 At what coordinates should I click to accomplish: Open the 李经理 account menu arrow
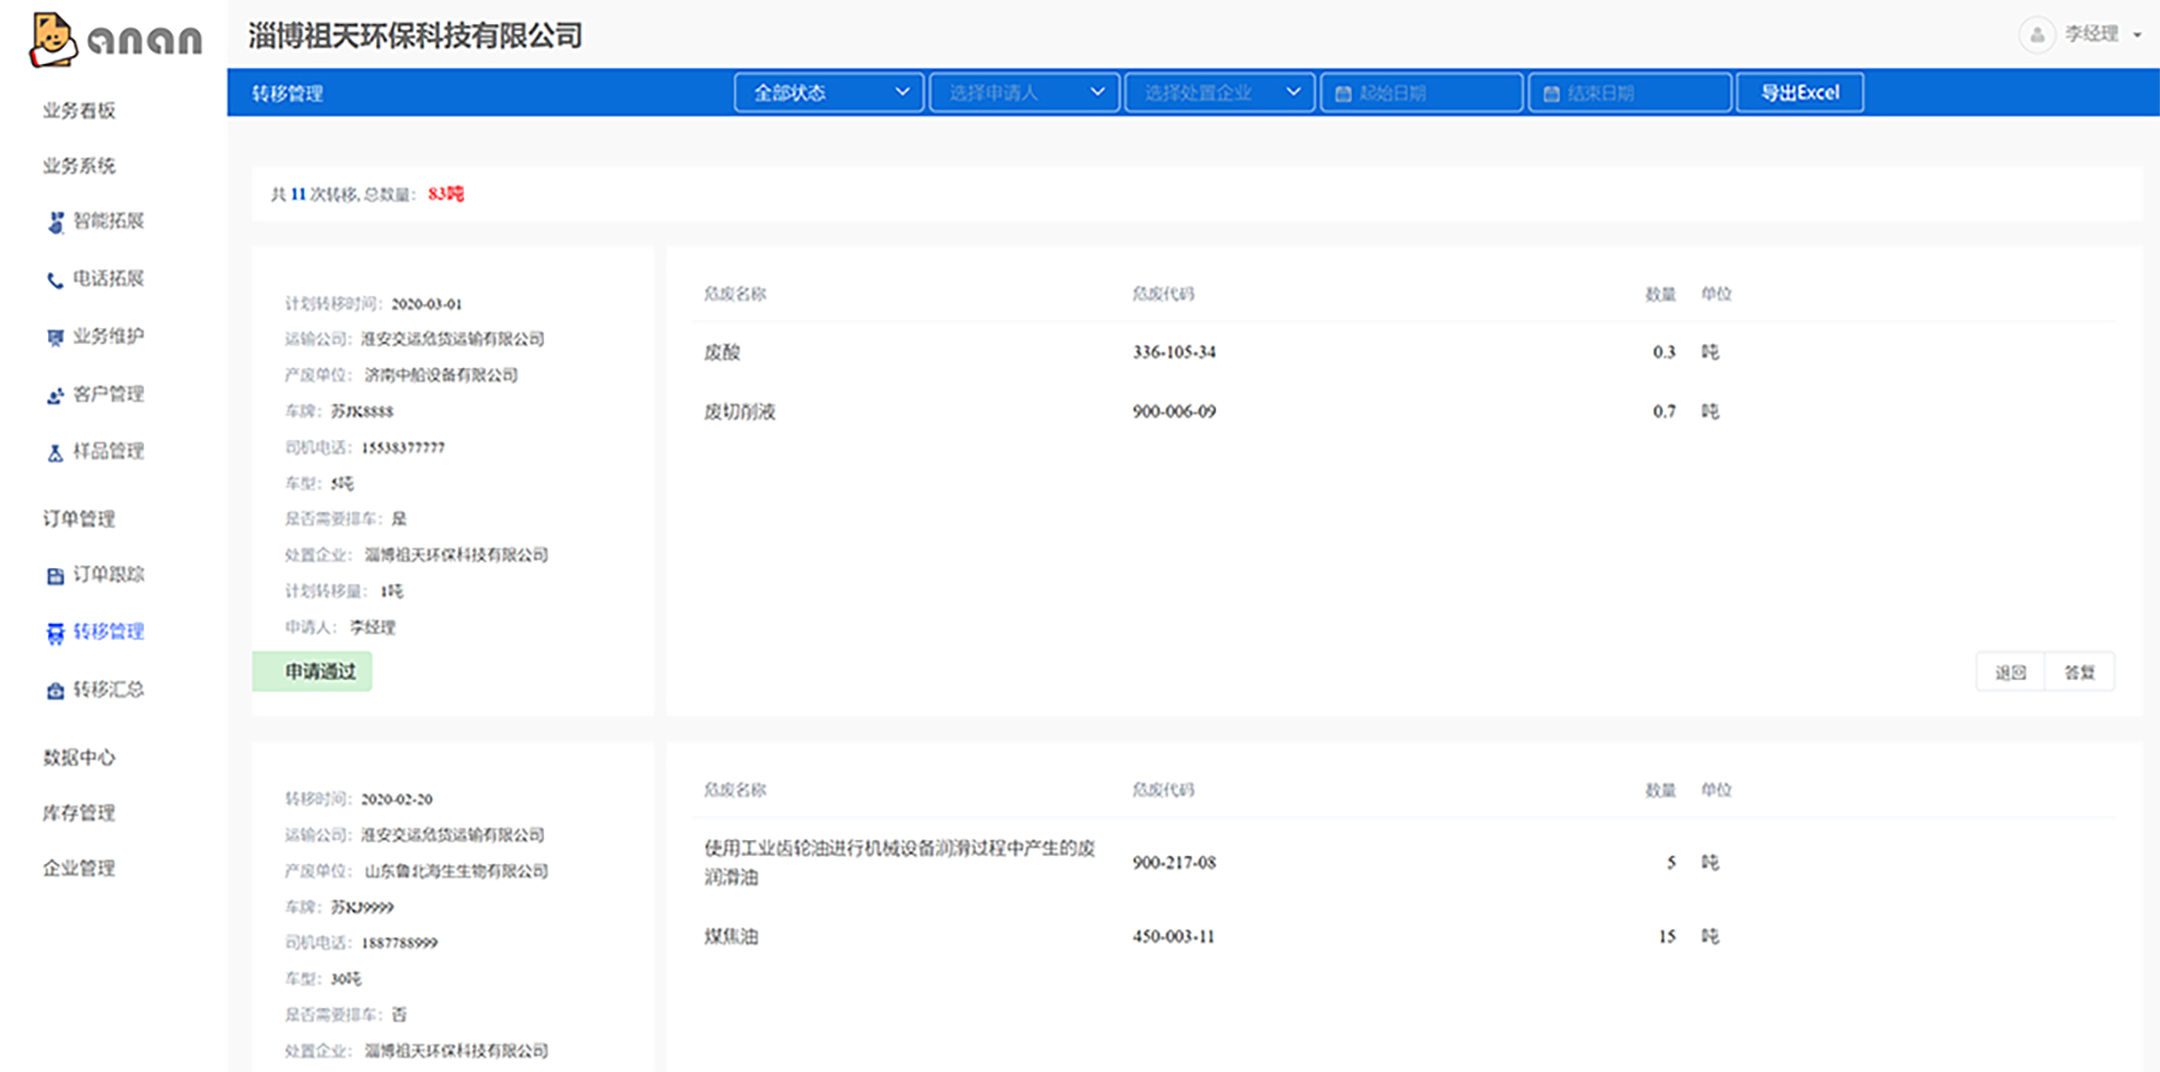pyautogui.click(x=2137, y=35)
